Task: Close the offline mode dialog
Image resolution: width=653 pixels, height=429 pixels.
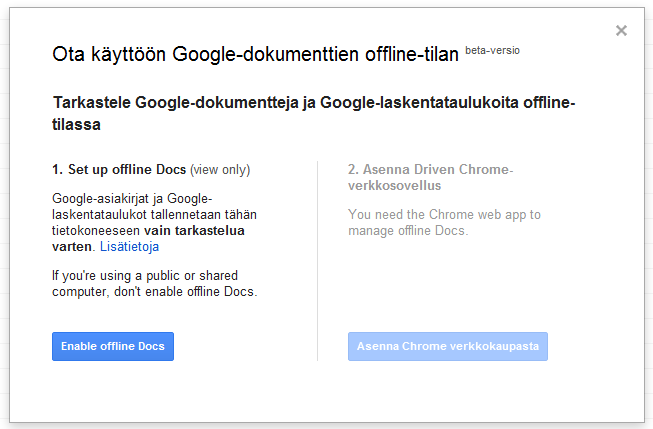Action: (621, 31)
